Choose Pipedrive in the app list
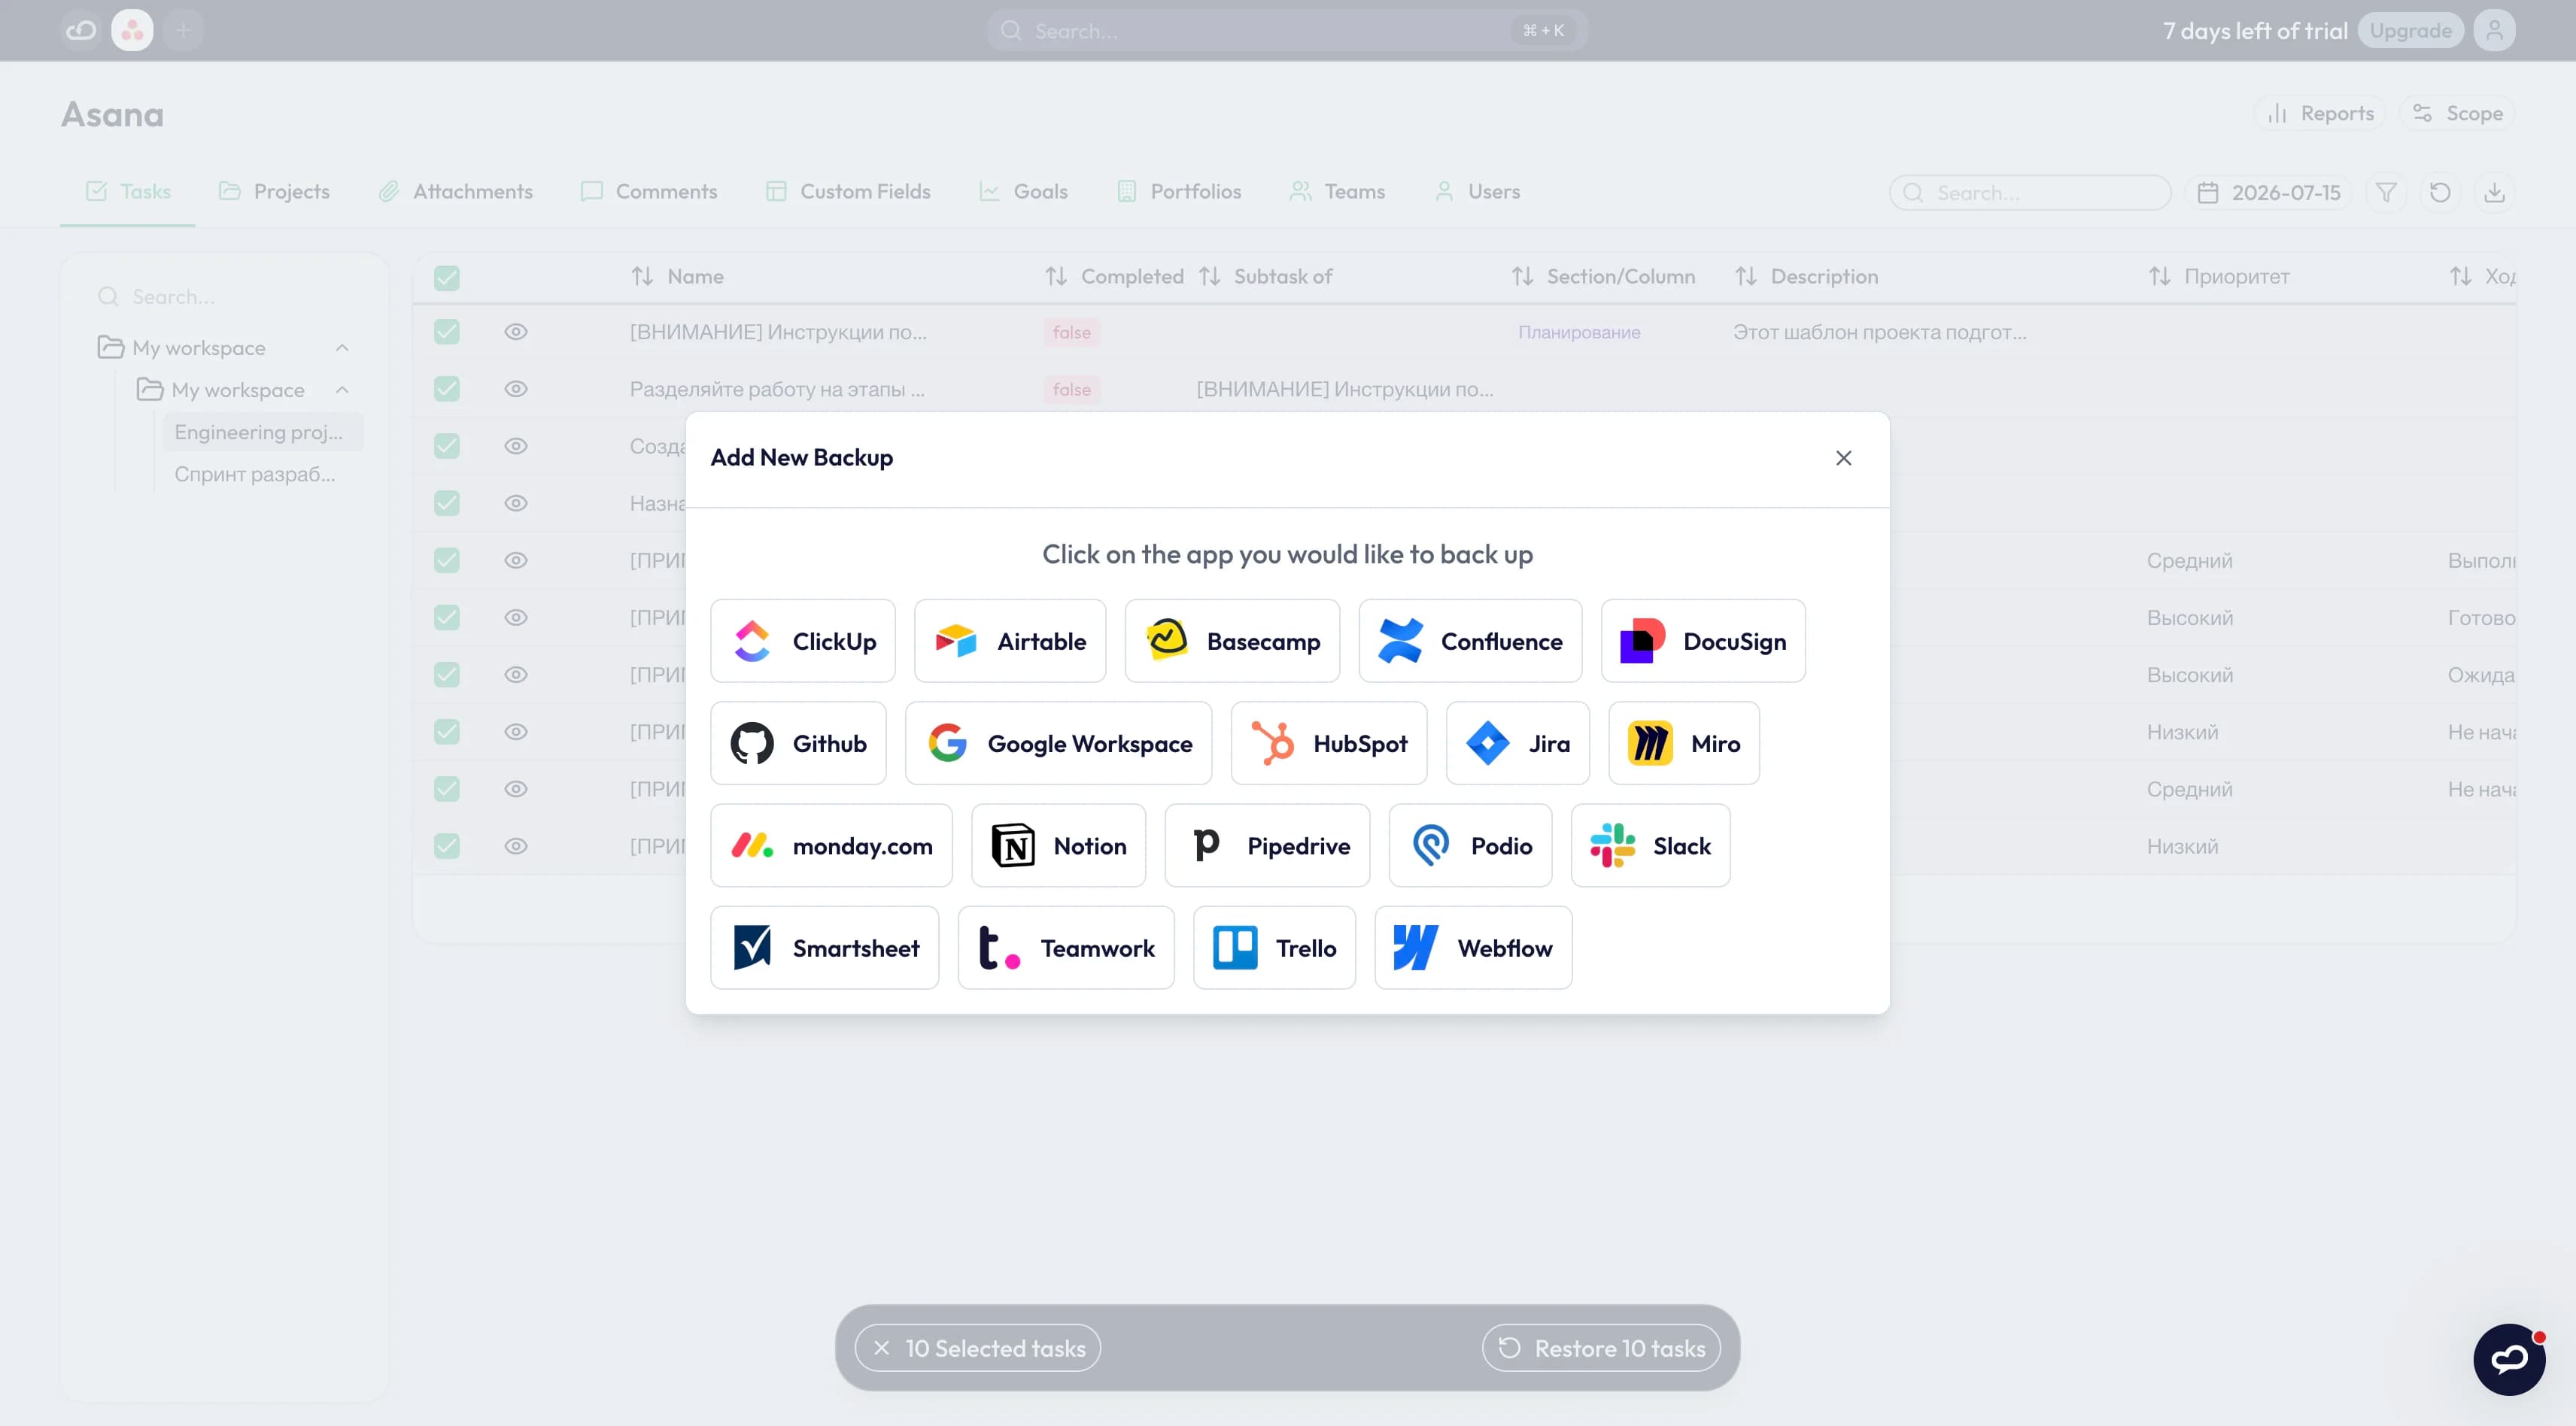Viewport: 2576px width, 1426px height. point(1267,845)
